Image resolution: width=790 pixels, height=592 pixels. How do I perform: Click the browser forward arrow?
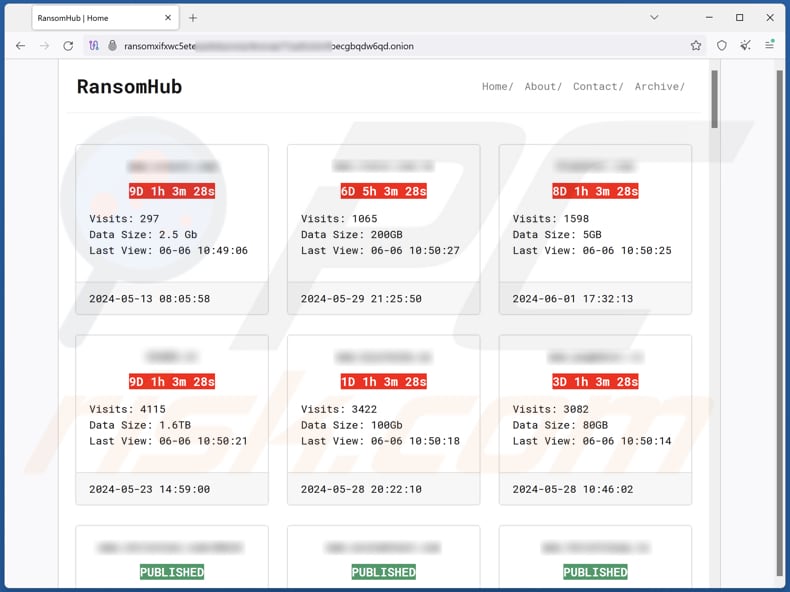(x=44, y=46)
